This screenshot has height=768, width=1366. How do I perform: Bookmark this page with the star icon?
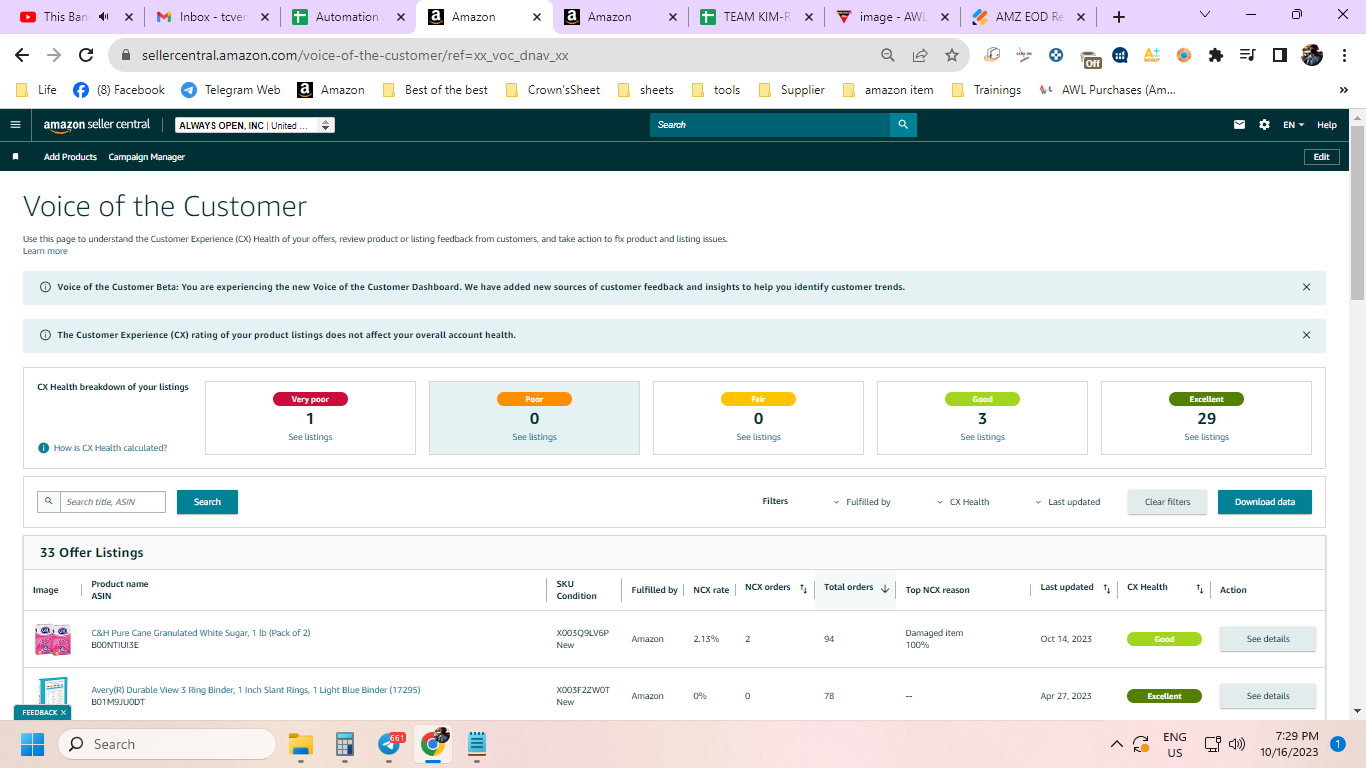[x=952, y=55]
